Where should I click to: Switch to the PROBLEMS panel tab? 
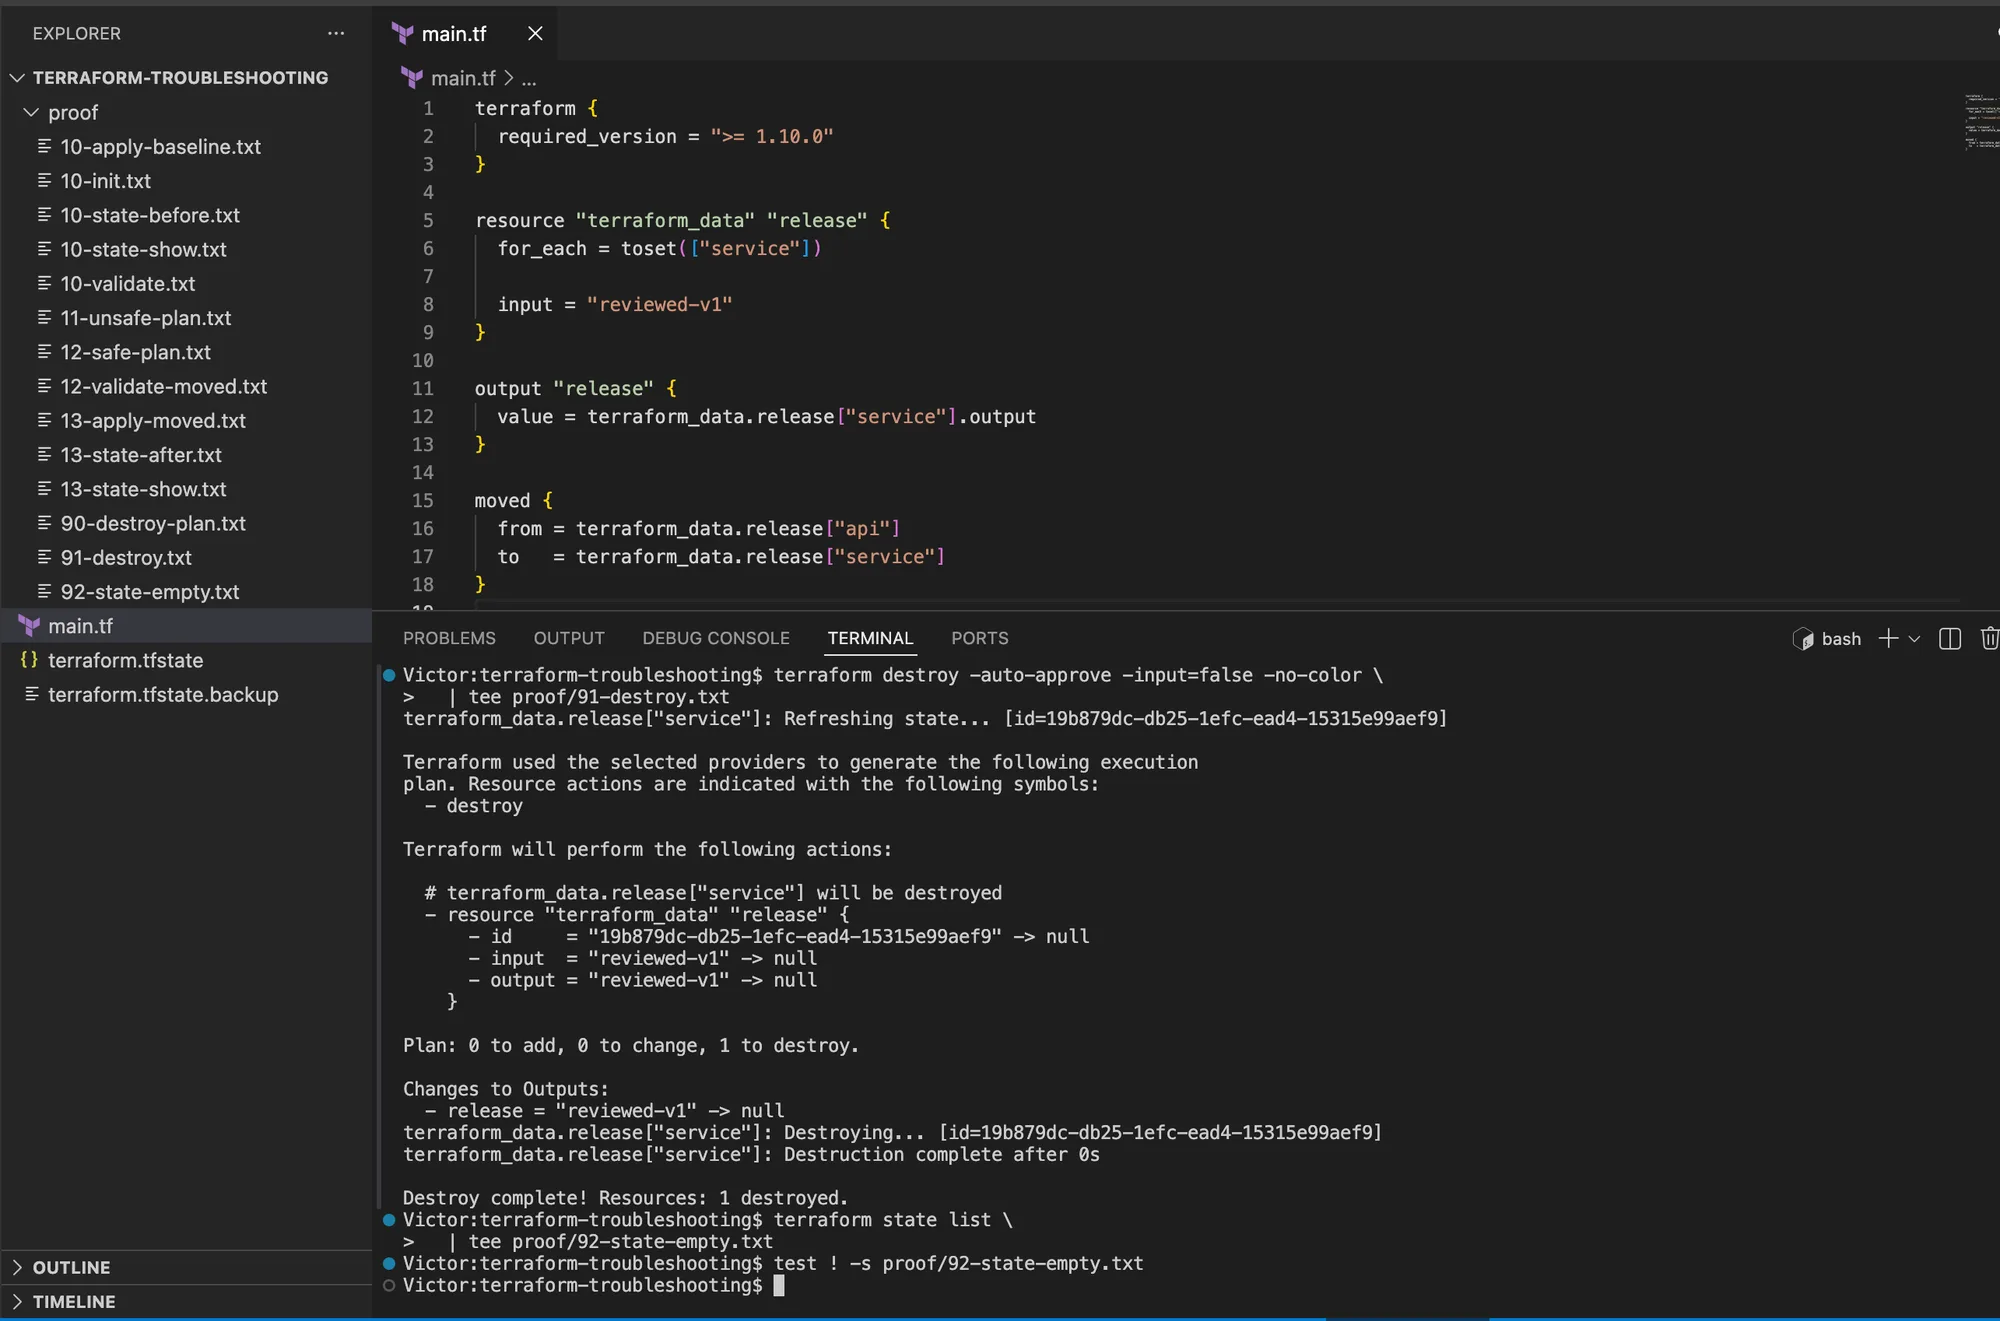pyautogui.click(x=449, y=638)
